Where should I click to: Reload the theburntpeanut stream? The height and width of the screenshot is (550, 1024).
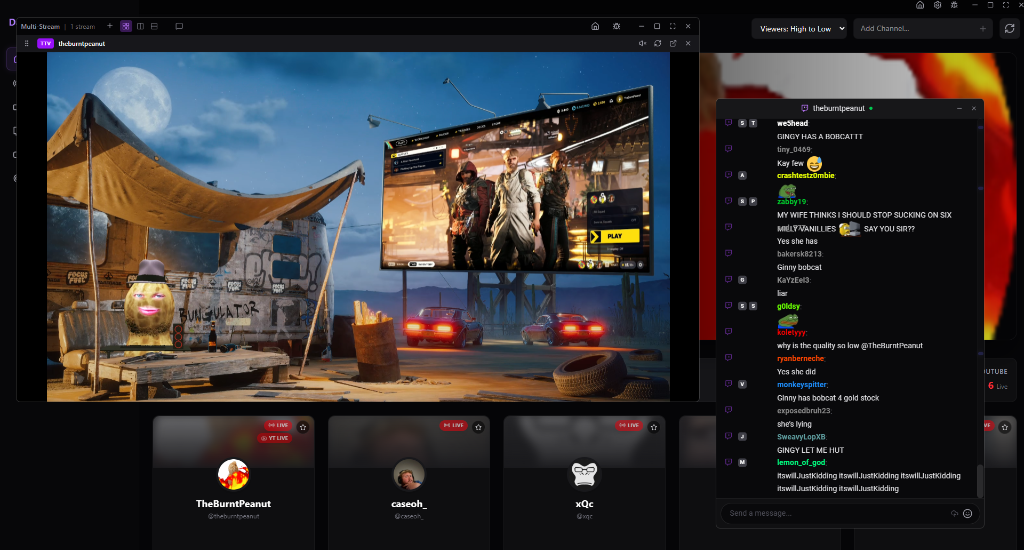(657, 43)
